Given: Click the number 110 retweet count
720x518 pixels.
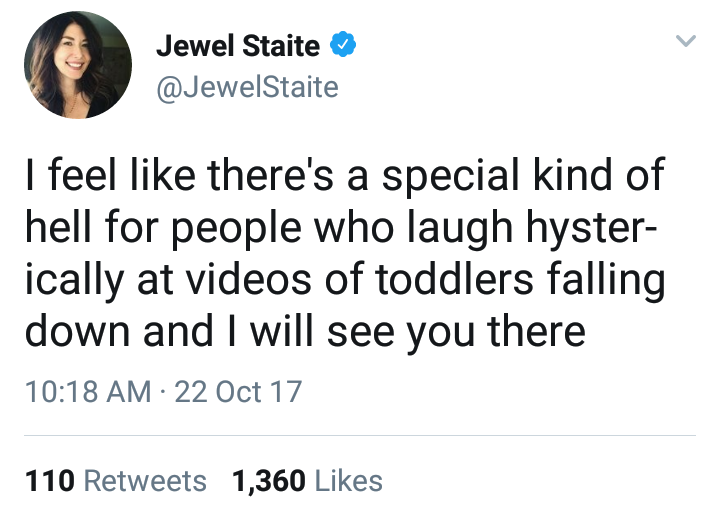Looking at the screenshot, I should (49, 481).
